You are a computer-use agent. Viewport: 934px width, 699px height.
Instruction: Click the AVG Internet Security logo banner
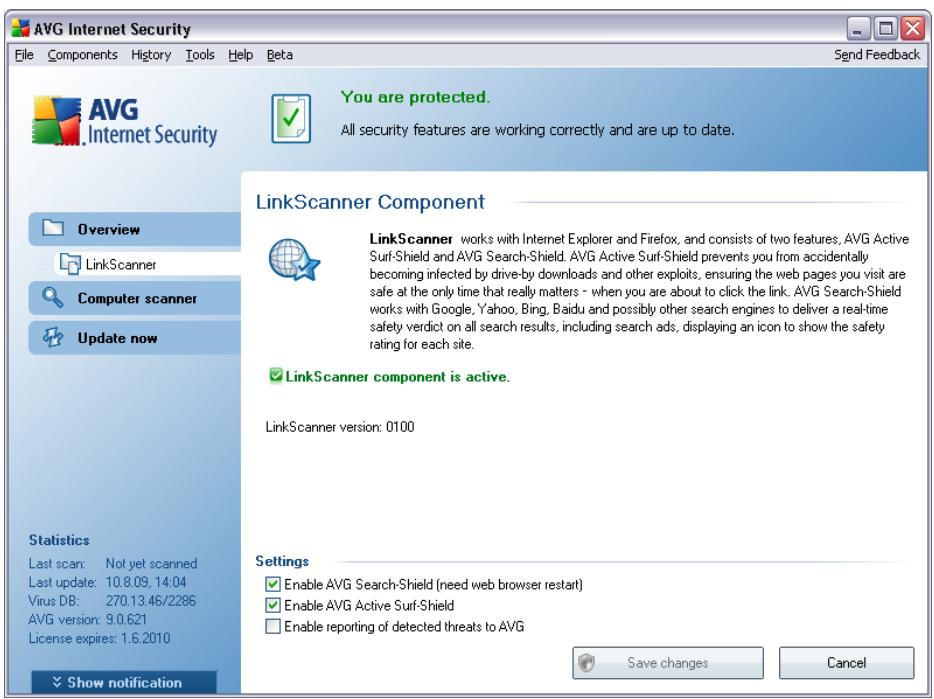[x=124, y=122]
